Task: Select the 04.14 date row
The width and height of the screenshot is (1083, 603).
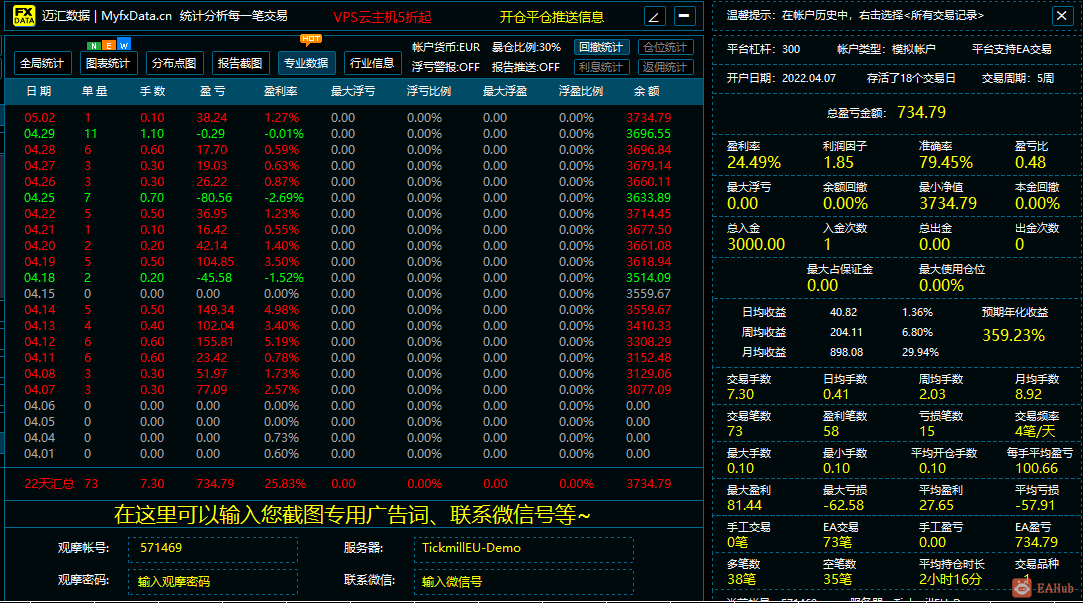Action: pyautogui.click(x=354, y=309)
